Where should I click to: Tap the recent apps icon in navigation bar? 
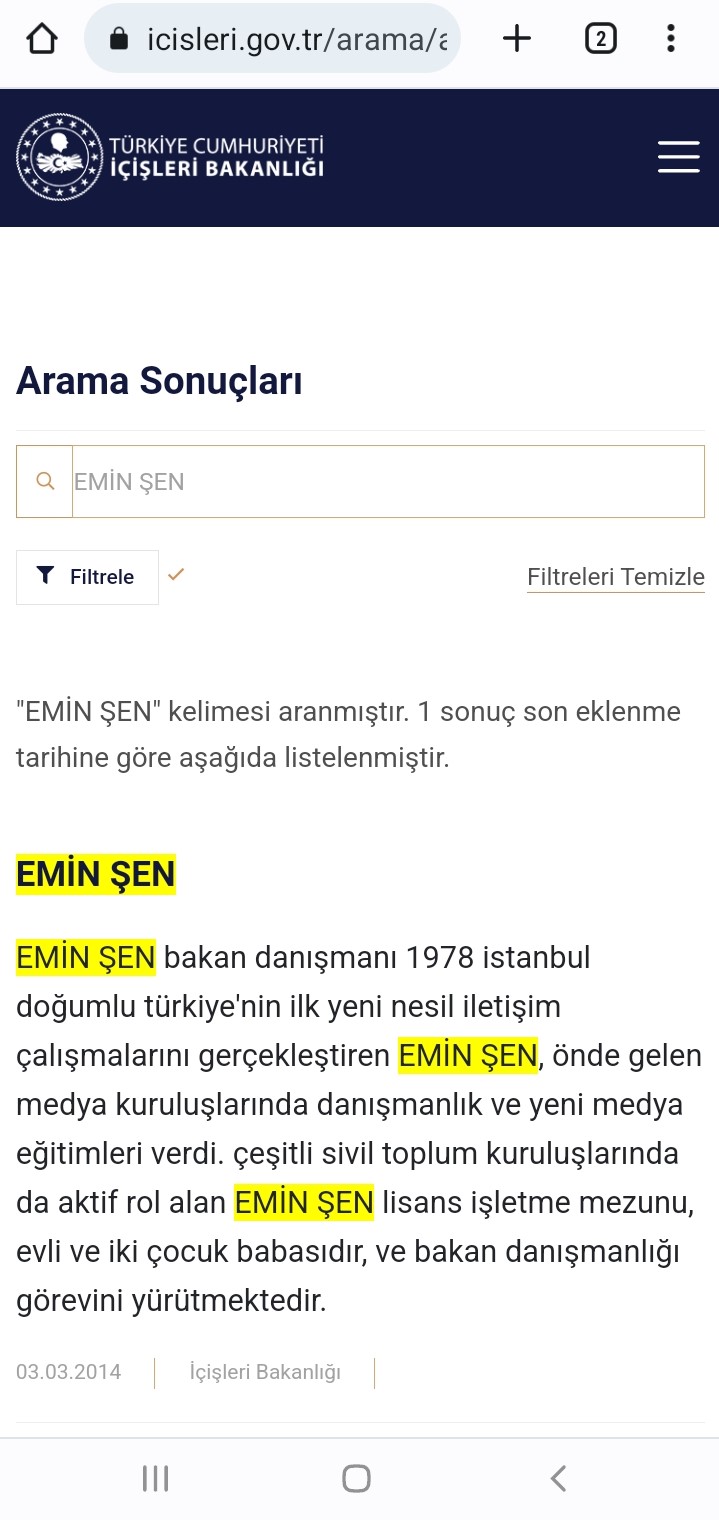pyautogui.click(x=155, y=1477)
